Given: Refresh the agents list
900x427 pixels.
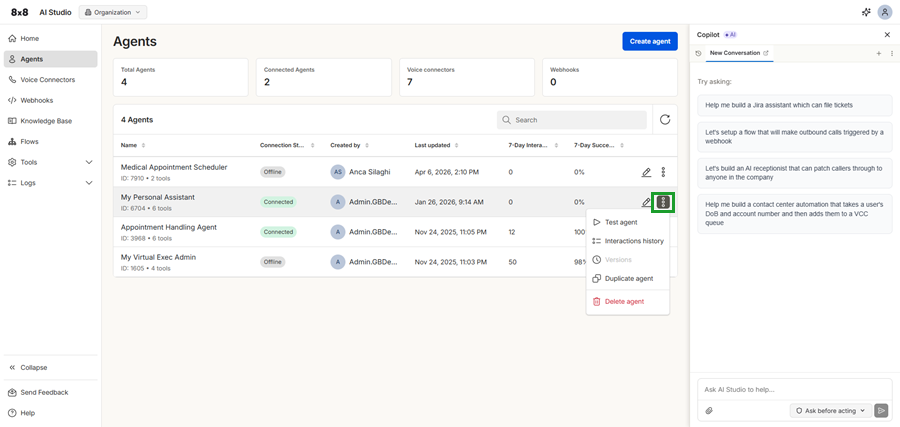Looking at the screenshot, I should click(665, 120).
